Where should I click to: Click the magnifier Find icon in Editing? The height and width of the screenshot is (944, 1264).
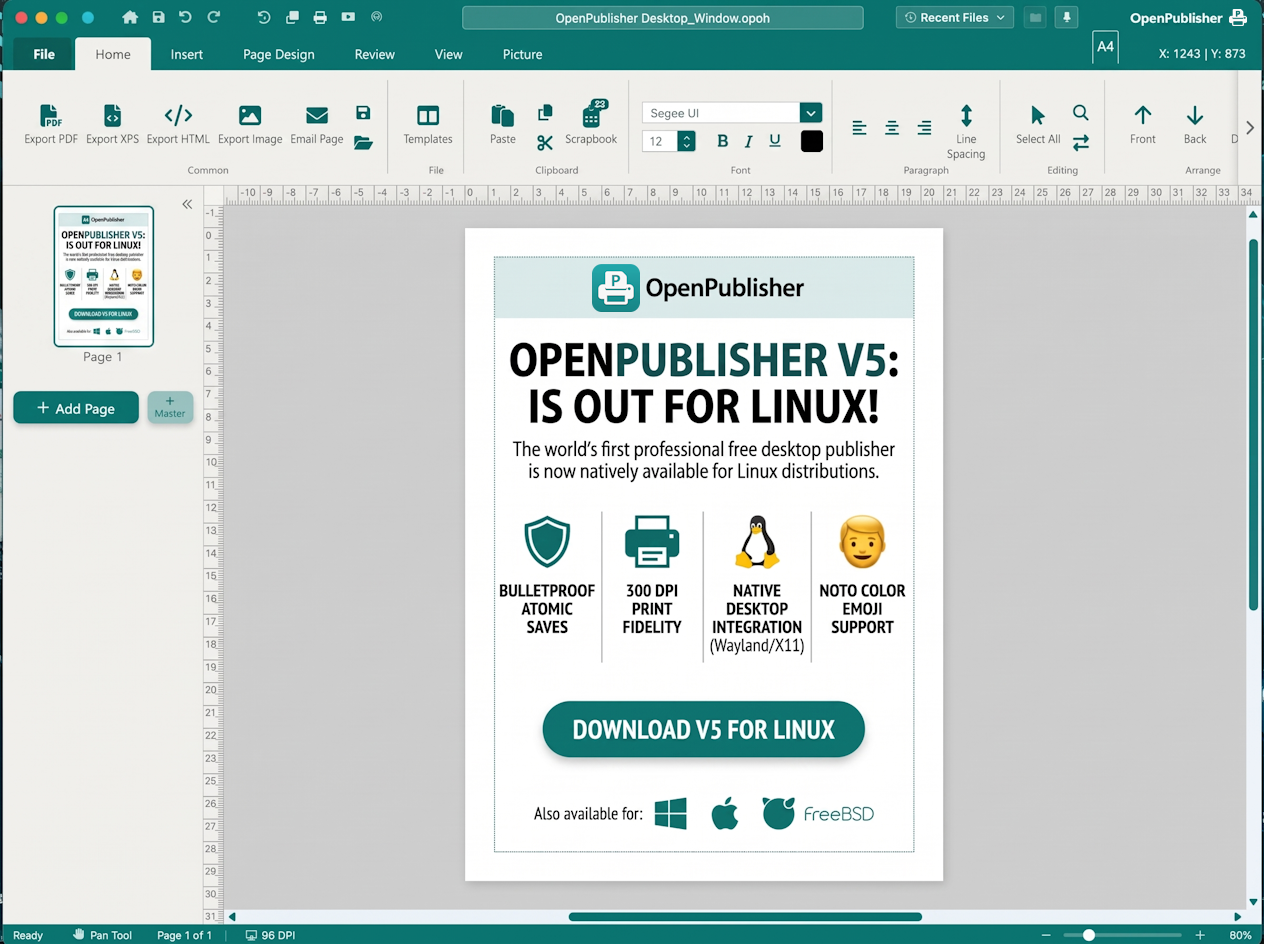tap(1081, 113)
